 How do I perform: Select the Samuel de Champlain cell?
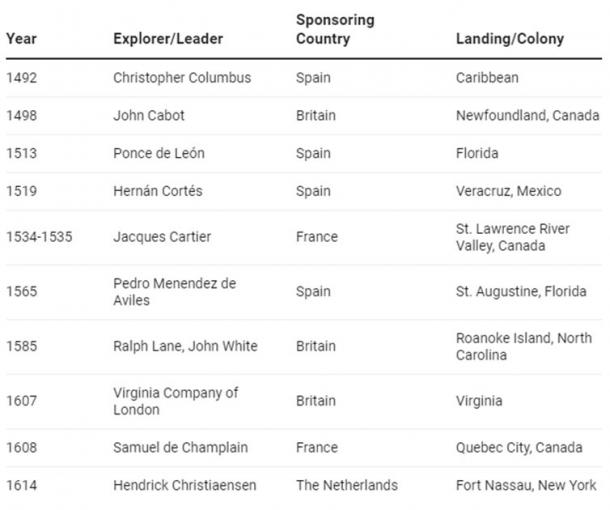pyautogui.click(x=180, y=447)
